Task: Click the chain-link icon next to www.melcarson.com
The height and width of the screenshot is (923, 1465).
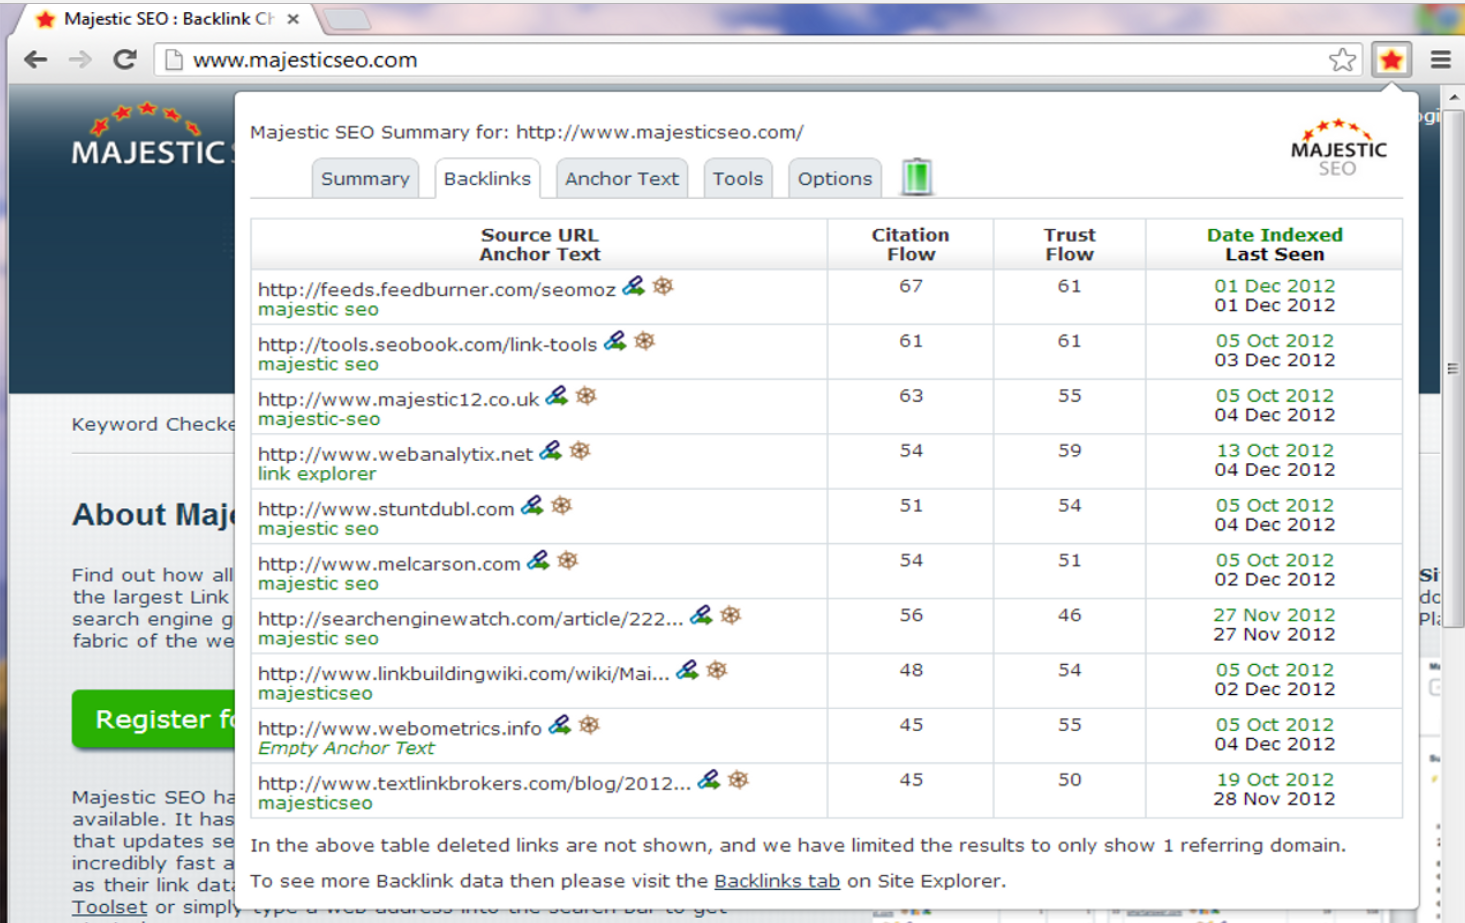Action: pyautogui.click(x=538, y=561)
